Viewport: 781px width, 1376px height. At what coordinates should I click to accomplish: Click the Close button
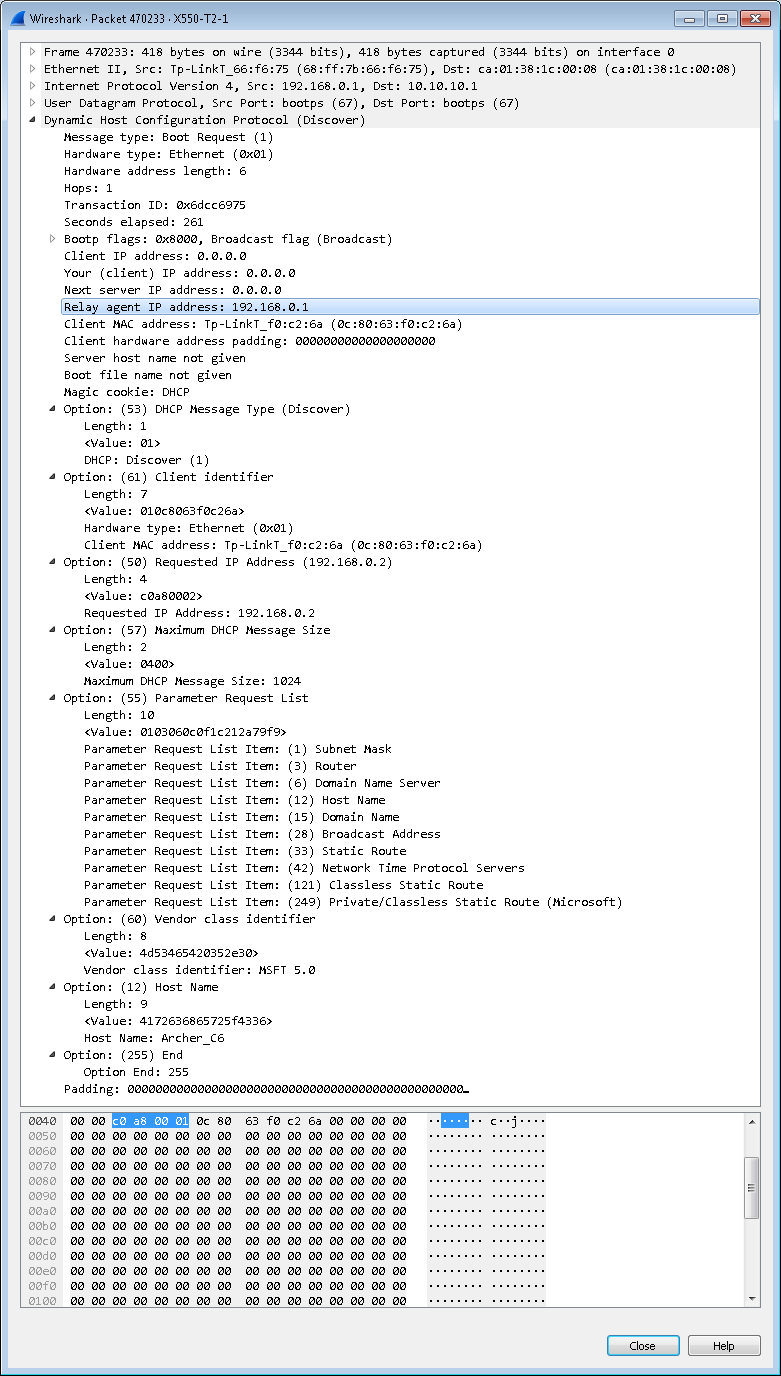pyautogui.click(x=643, y=1346)
